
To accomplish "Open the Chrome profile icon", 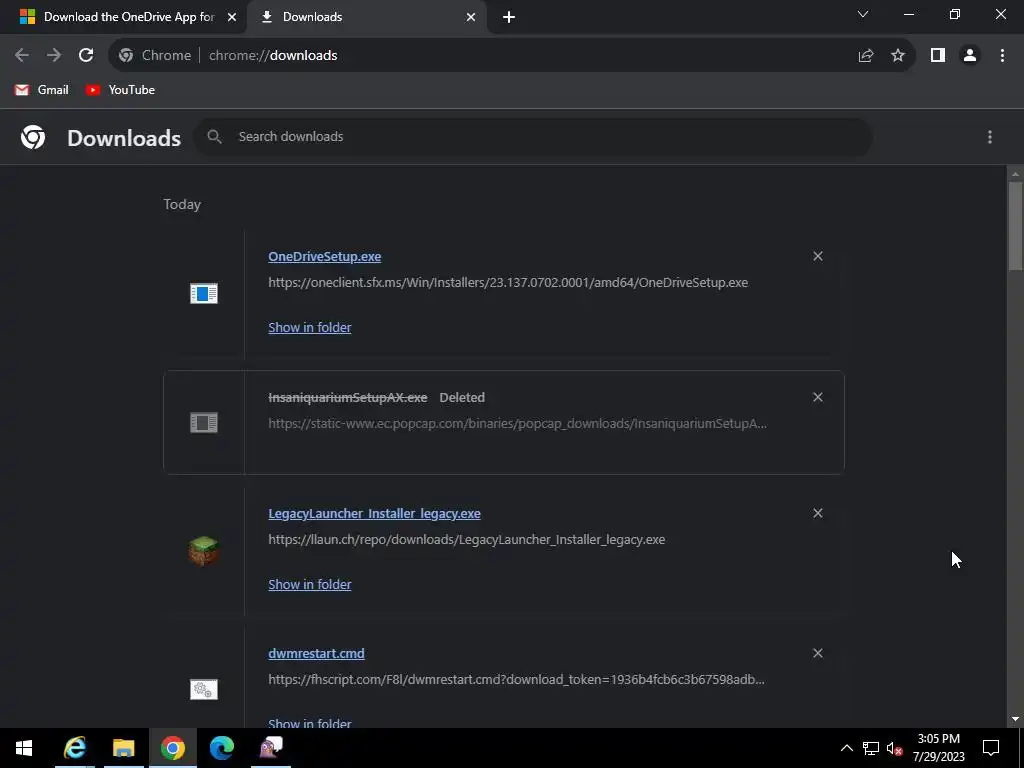I will 970,56.
